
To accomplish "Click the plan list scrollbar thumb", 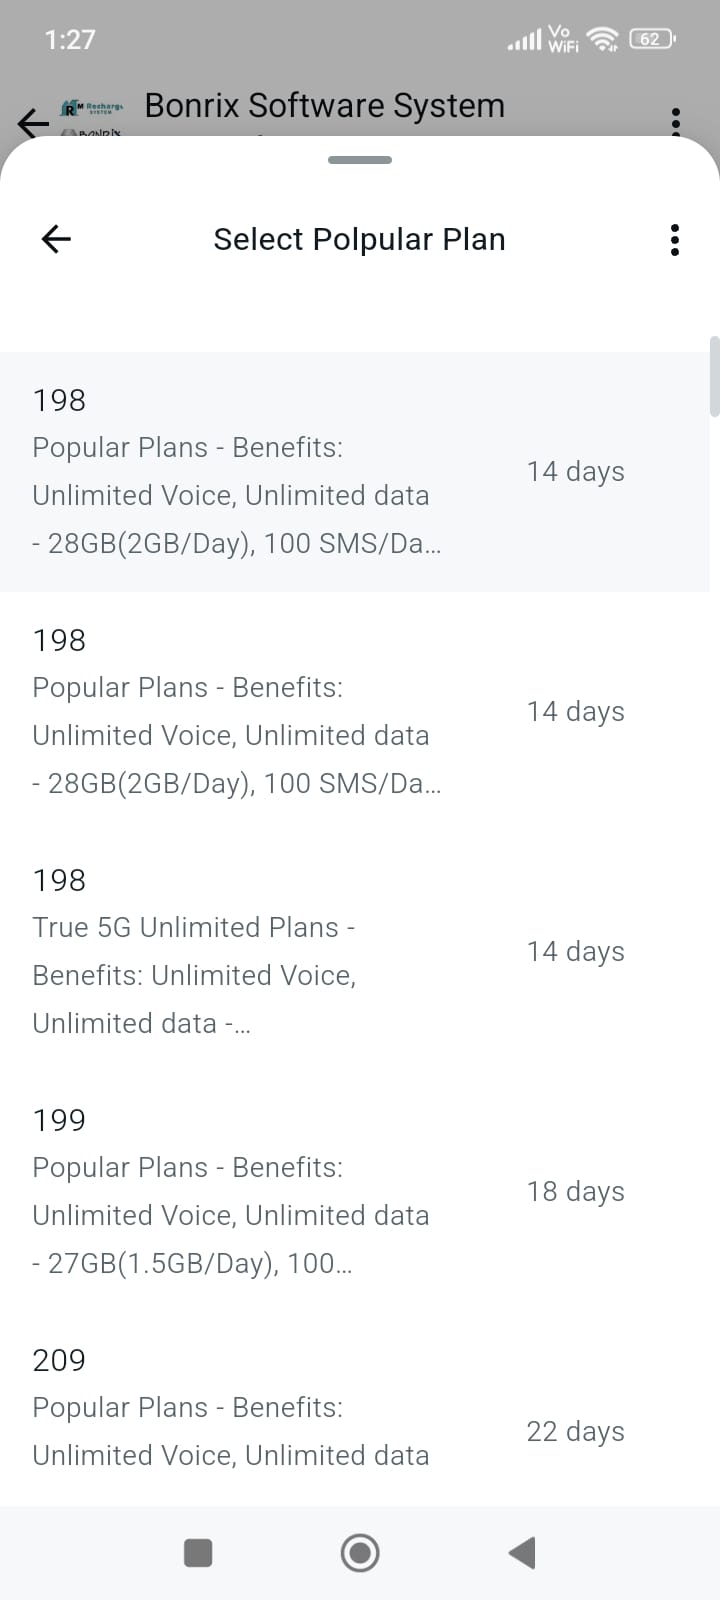I will 714,376.
